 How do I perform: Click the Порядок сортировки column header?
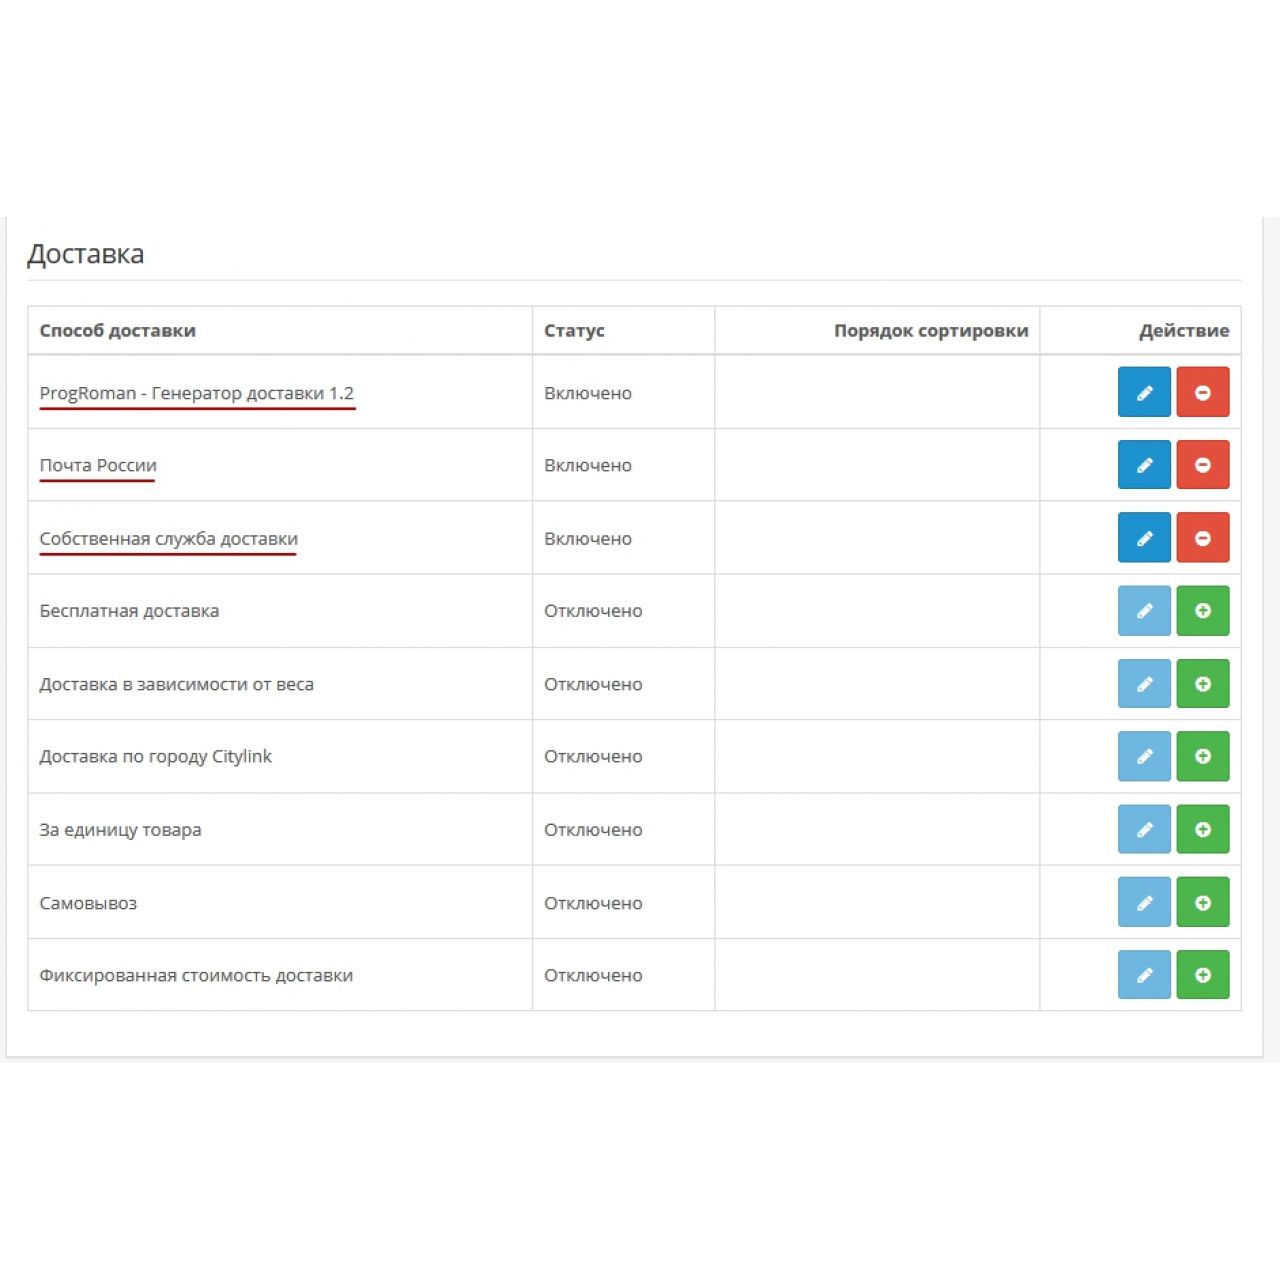tap(931, 330)
